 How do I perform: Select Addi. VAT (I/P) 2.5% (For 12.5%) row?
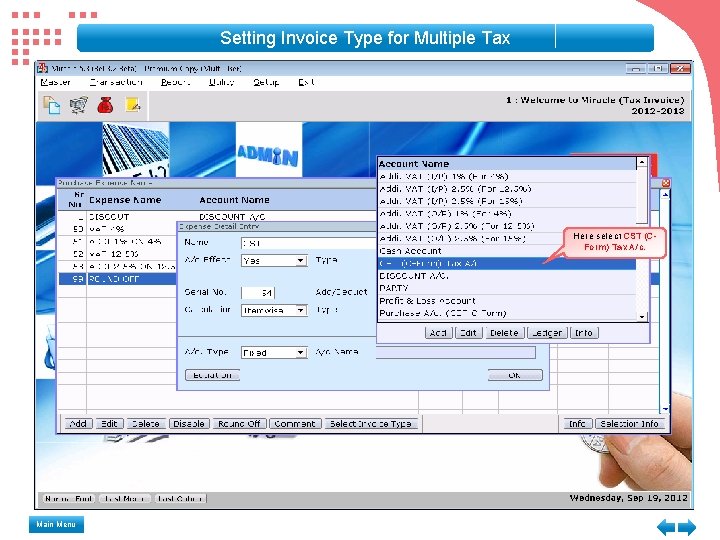click(x=506, y=189)
